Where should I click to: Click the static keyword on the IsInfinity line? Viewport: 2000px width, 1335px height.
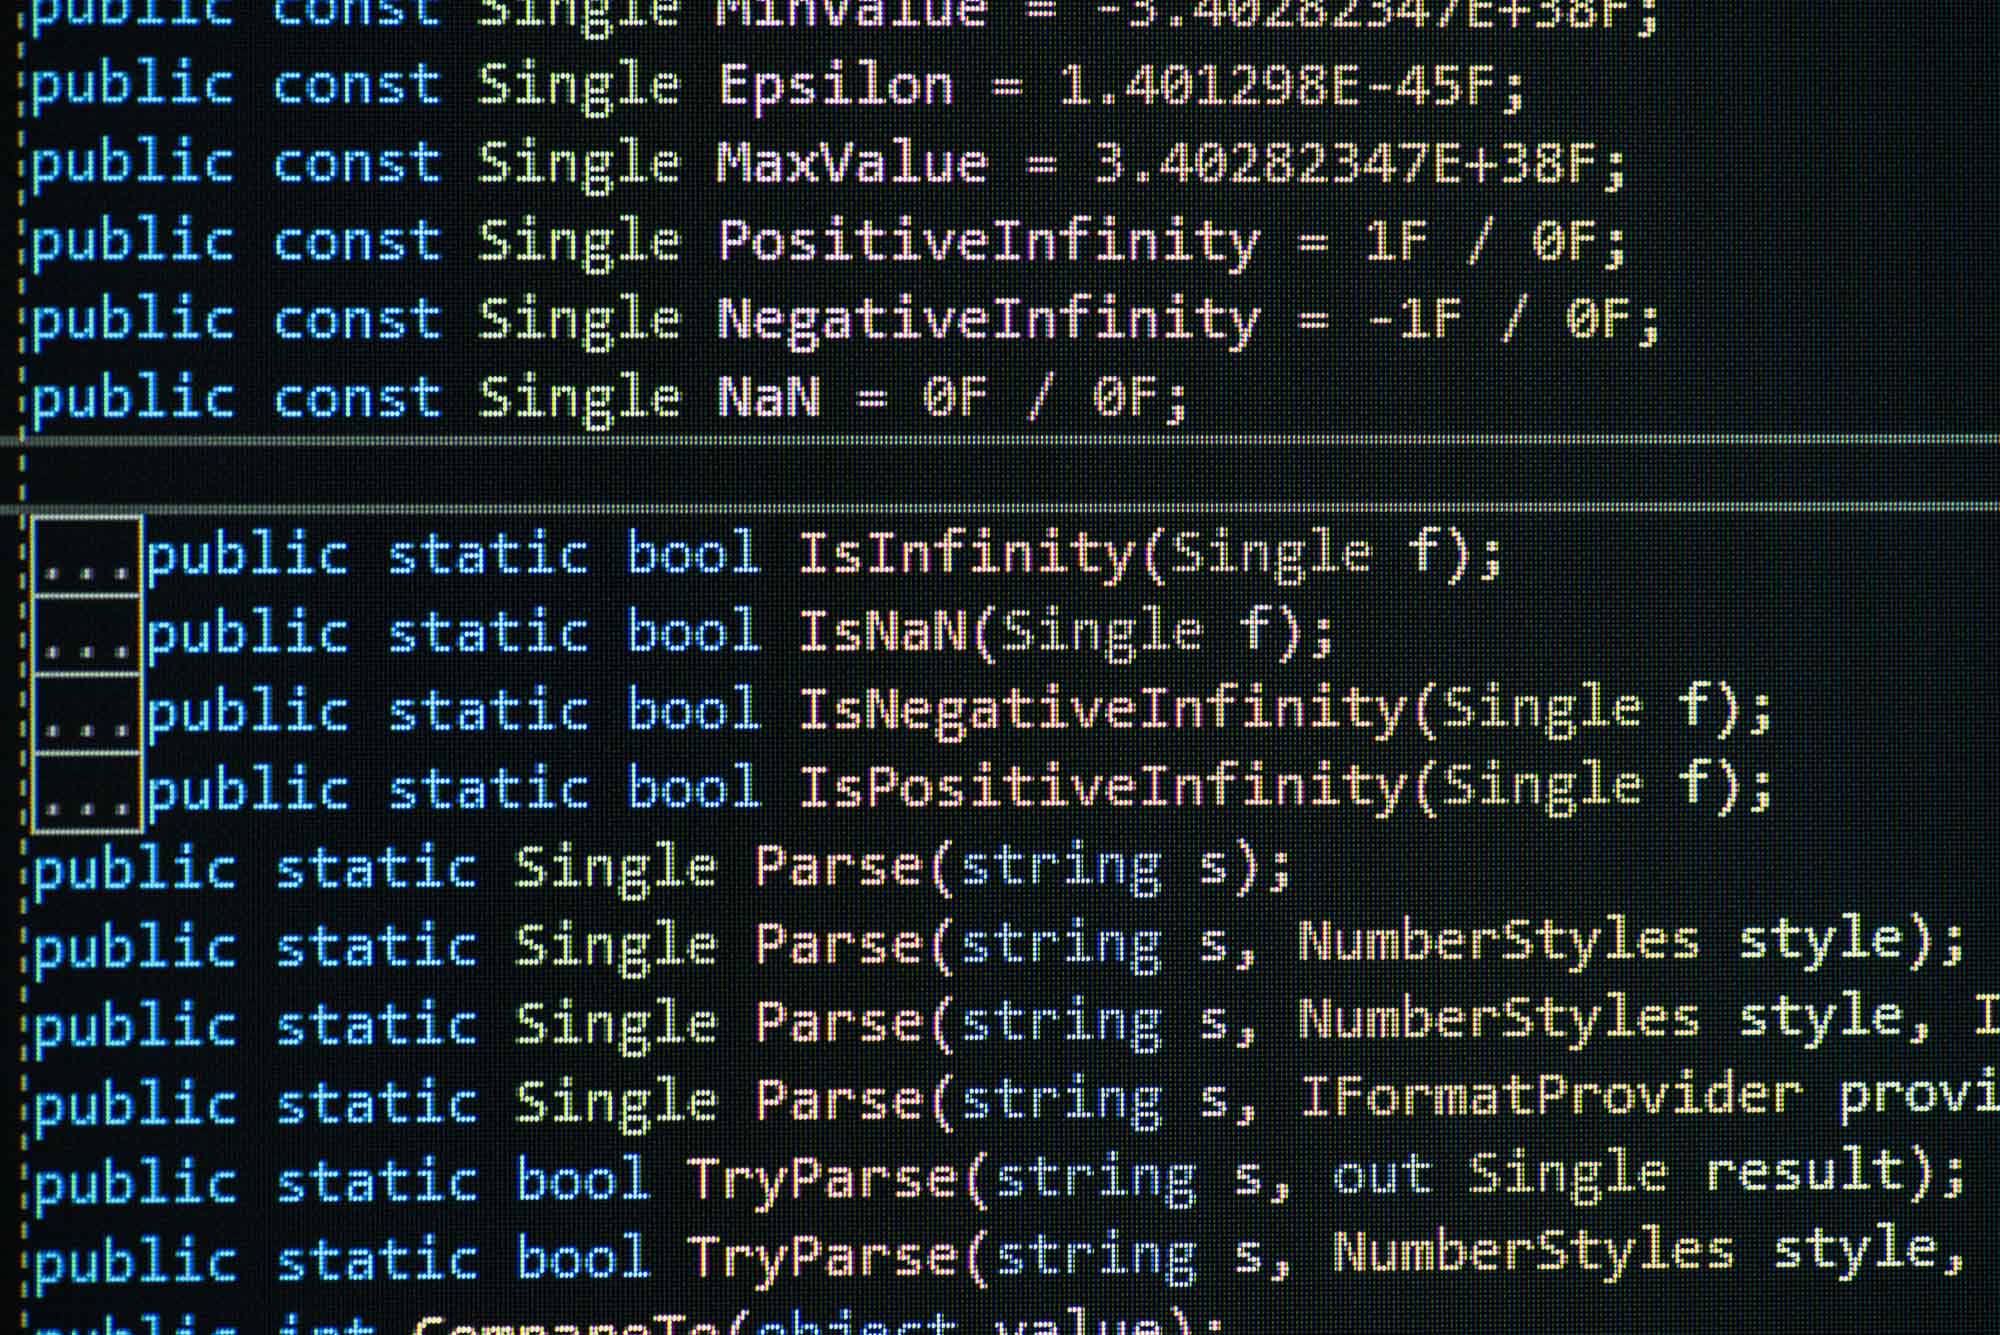(x=488, y=556)
